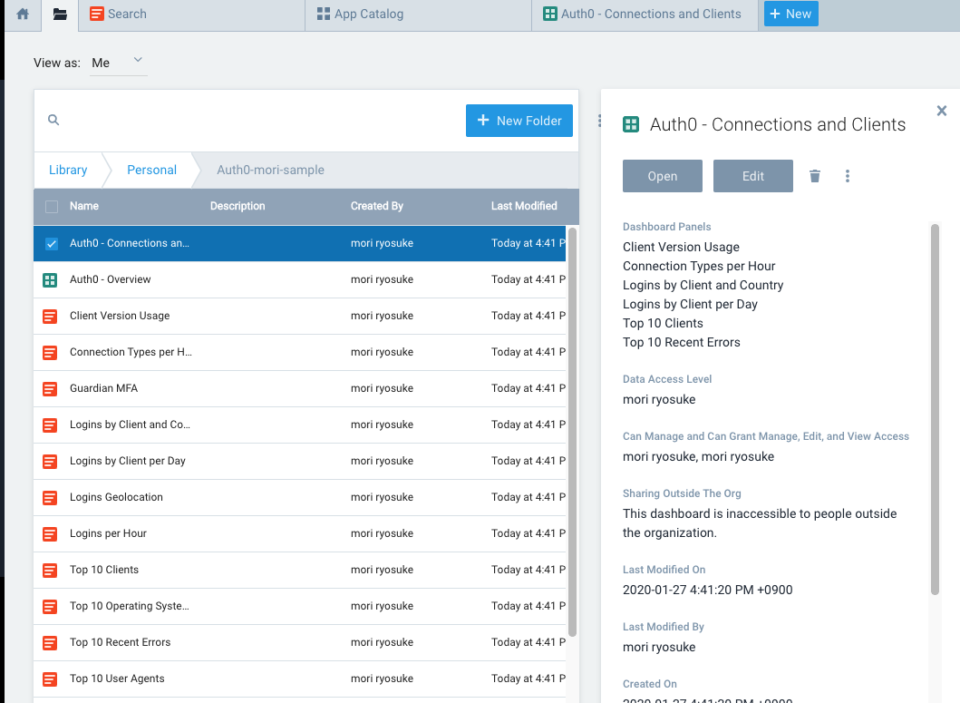This screenshot has height=703, width=960.
Task: Open the View as dropdown
Action: point(118,62)
